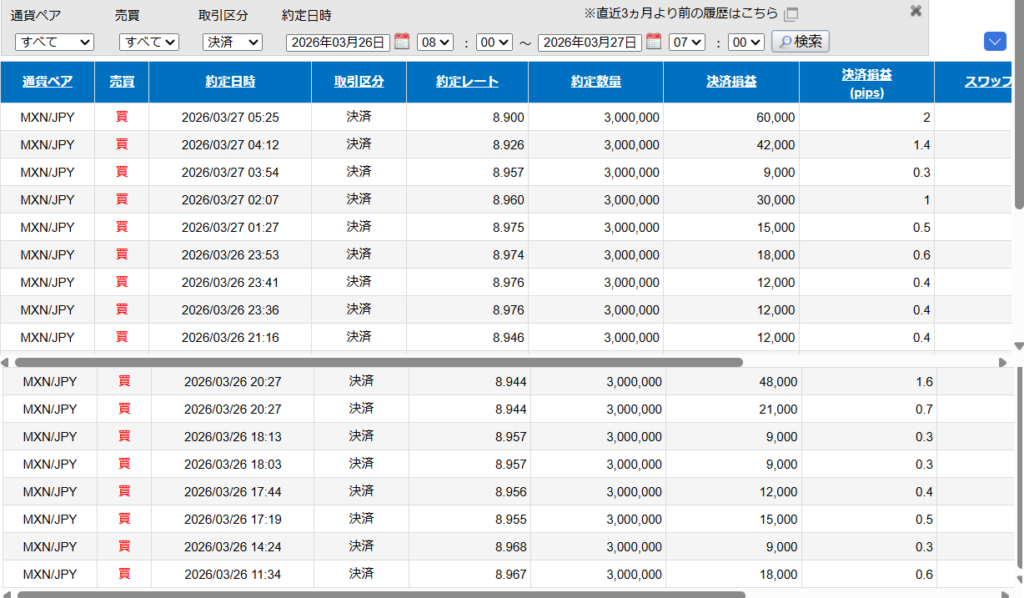Close the search panel with the X icon
The image size is (1024, 598).
coord(915,11)
